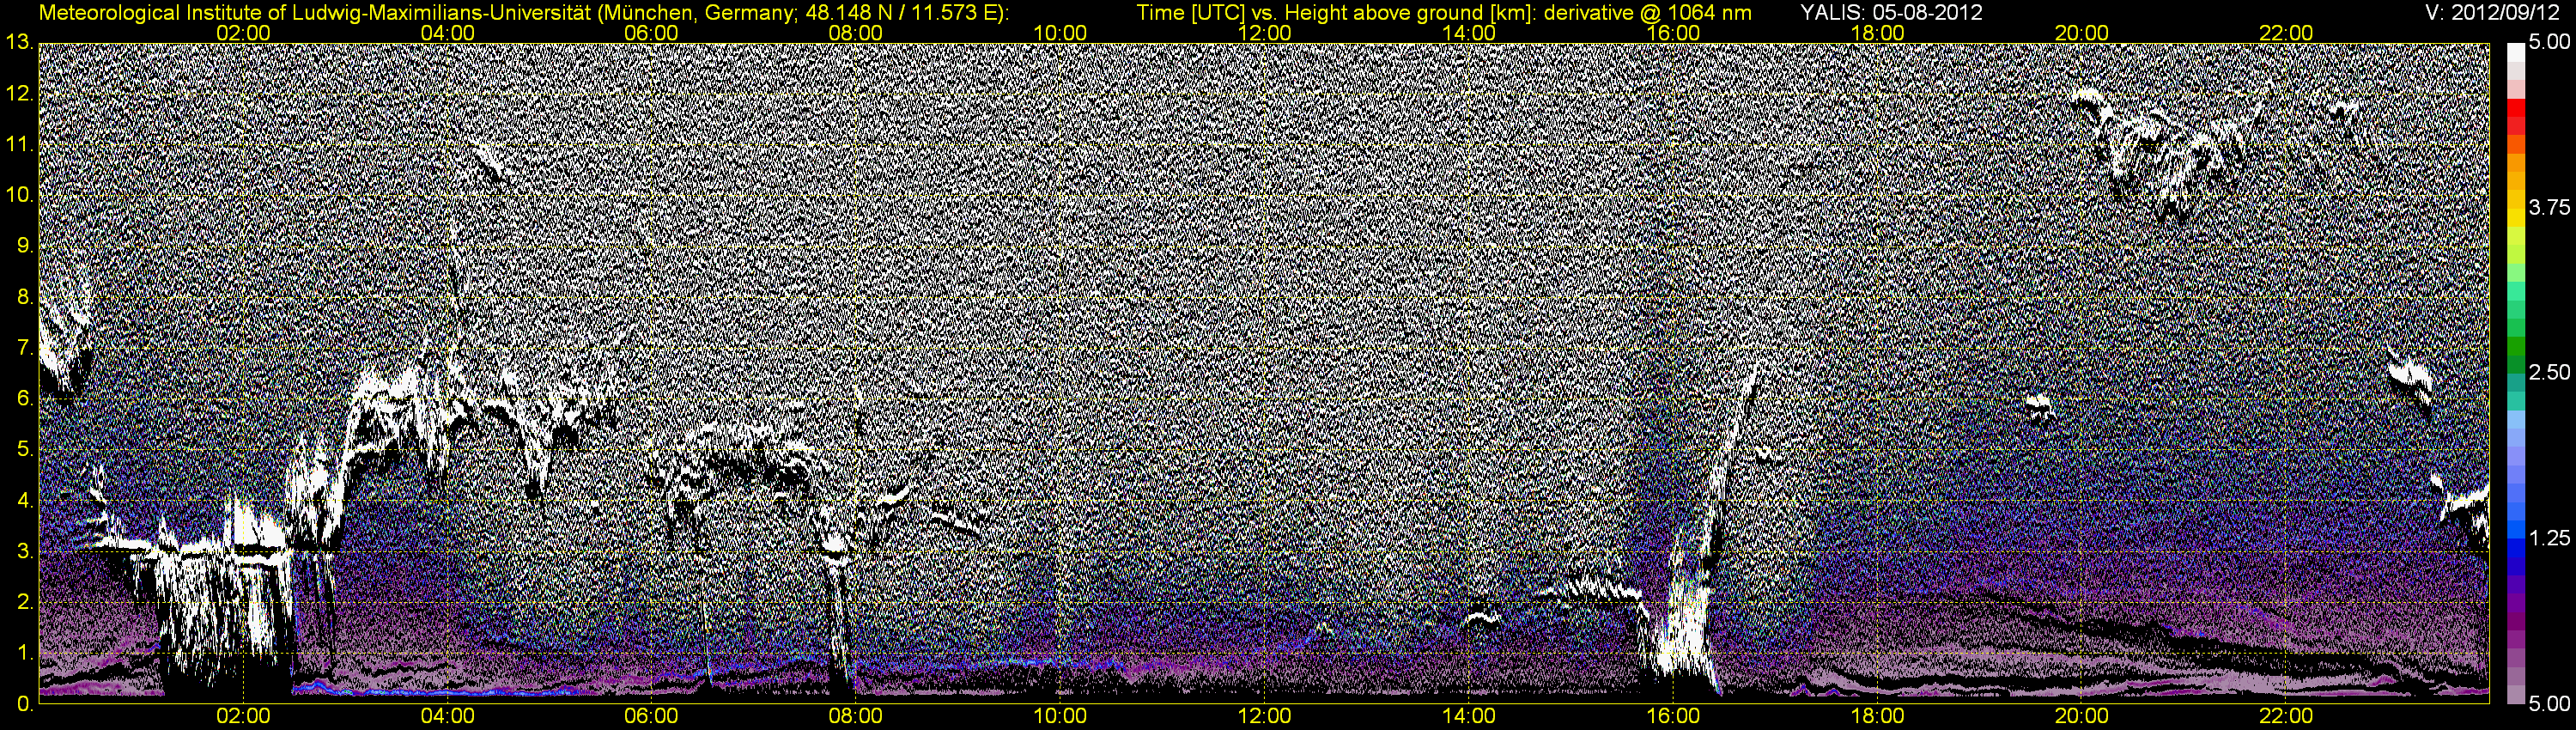Select 22:00 on the top time axis
This screenshot has height=730, width=2576.
tap(2286, 33)
